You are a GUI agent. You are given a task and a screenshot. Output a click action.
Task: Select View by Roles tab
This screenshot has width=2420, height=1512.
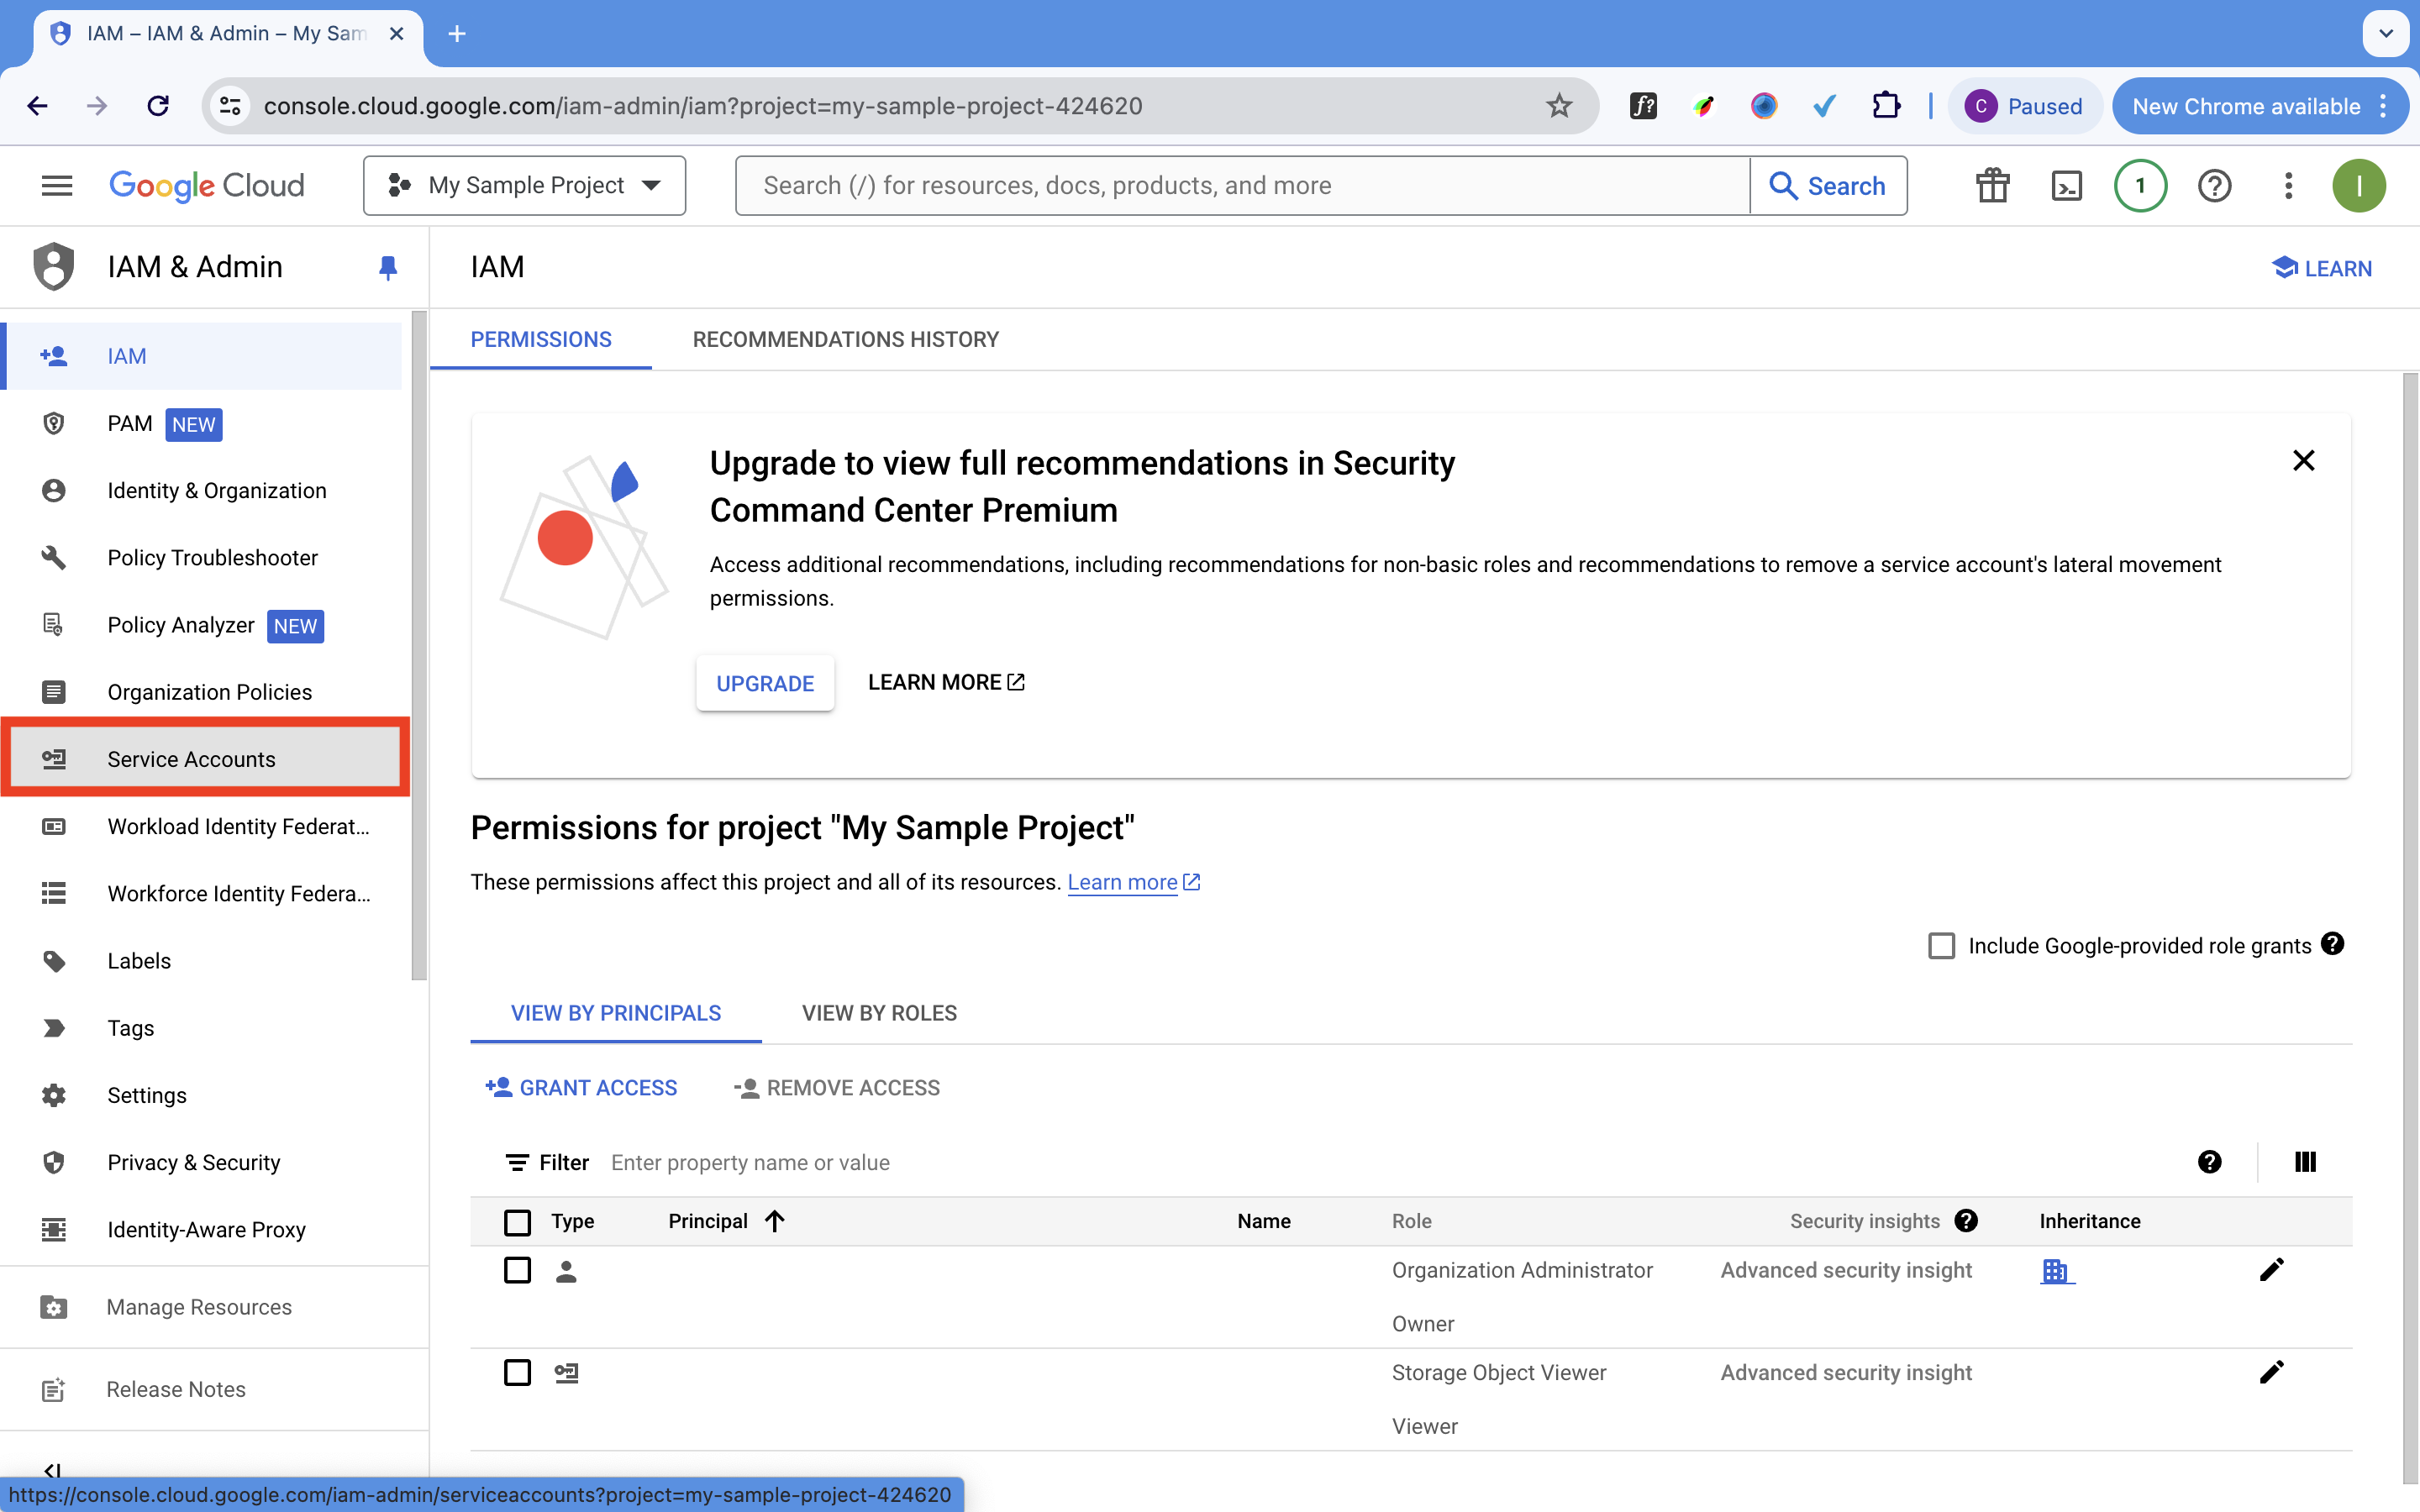(879, 1013)
